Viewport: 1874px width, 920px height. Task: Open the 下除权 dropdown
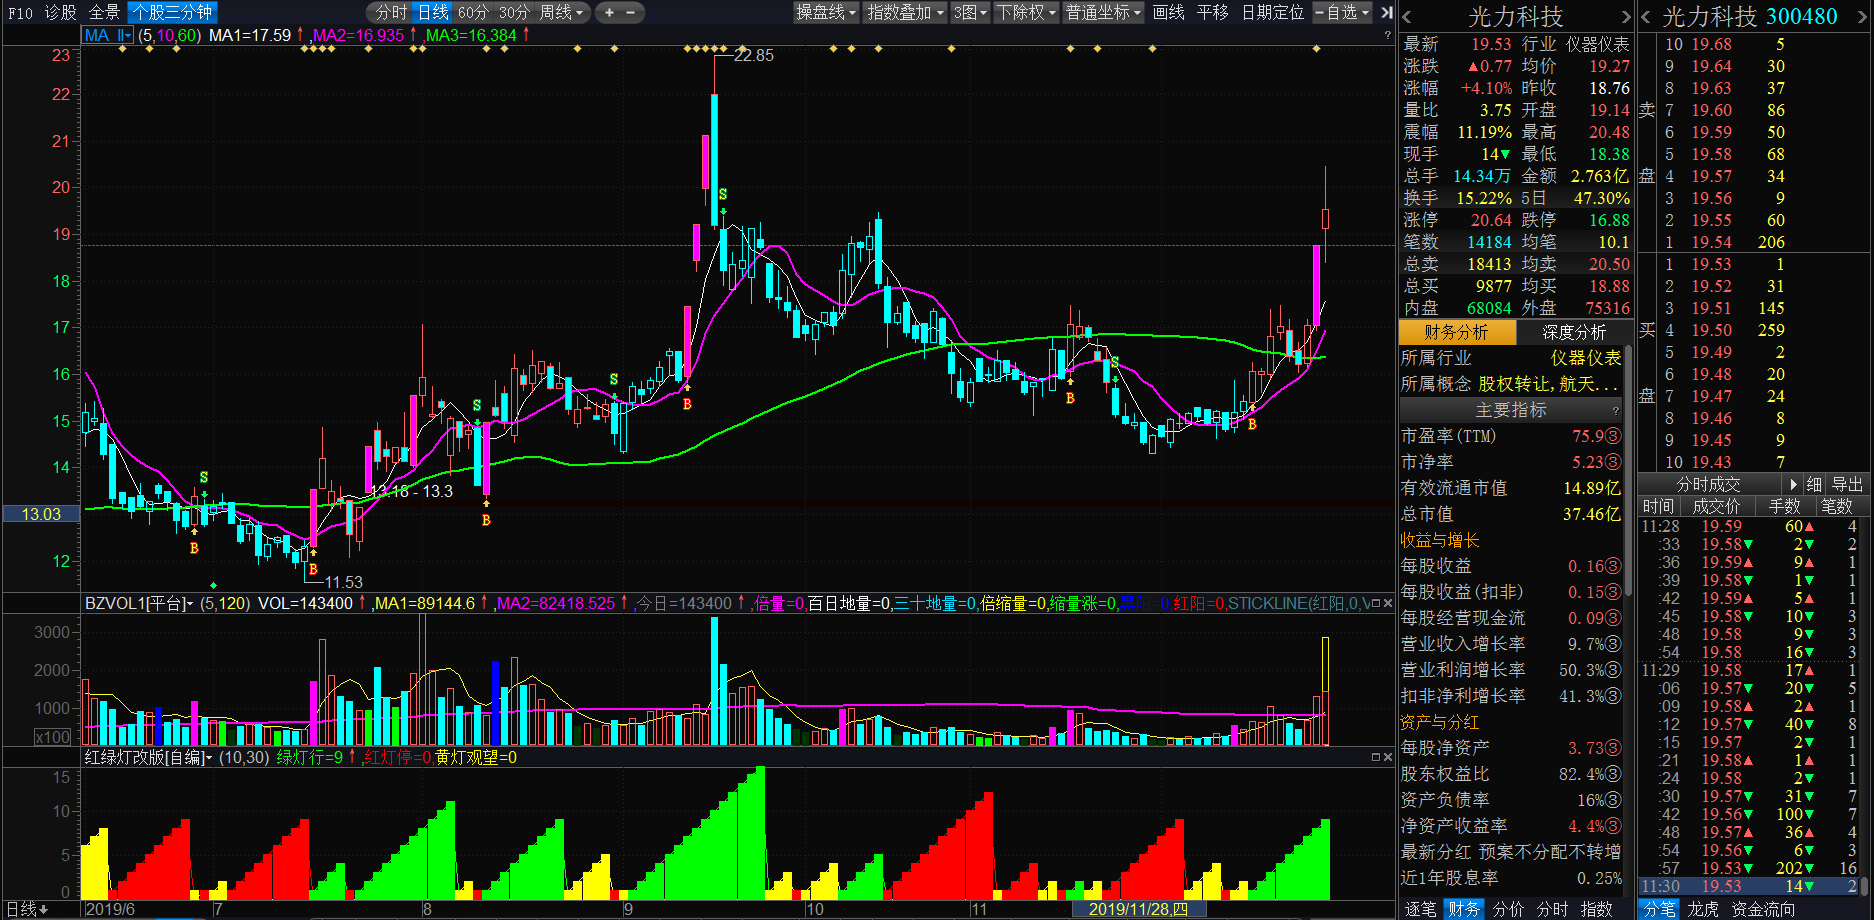(x=1026, y=13)
